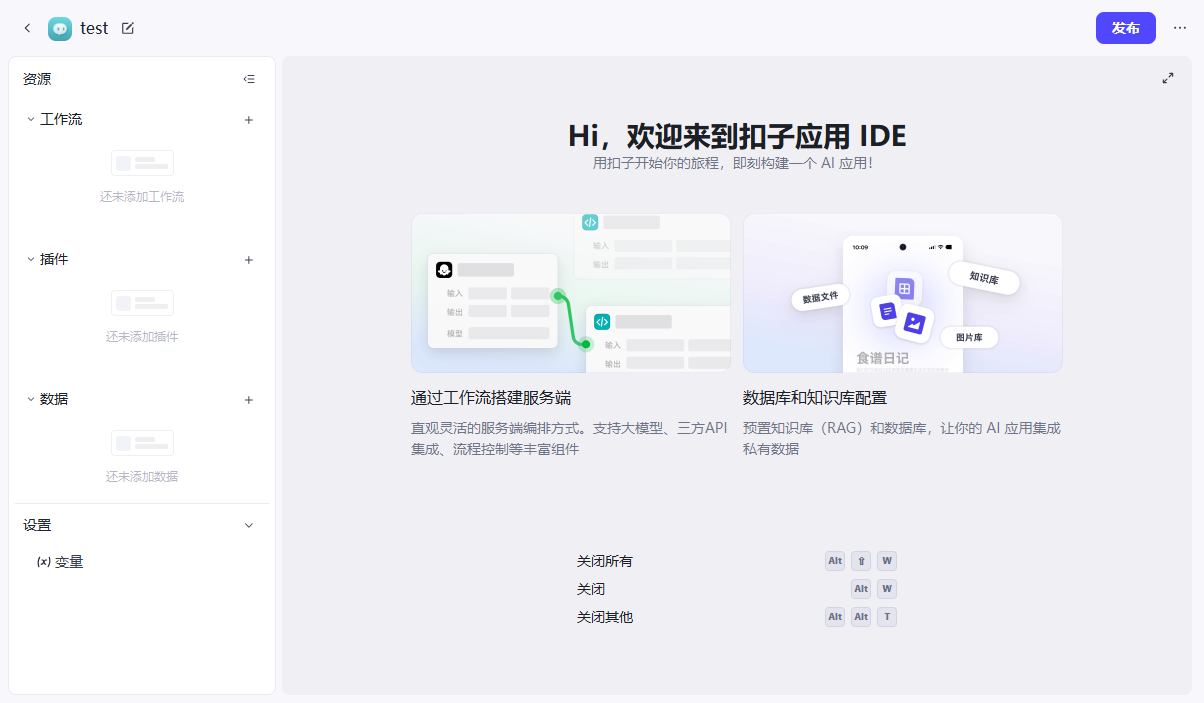Click the 还未添加工作流 placeholder
Image resolution: width=1204 pixels, height=703 pixels.
pyautogui.click(x=142, y=196)
